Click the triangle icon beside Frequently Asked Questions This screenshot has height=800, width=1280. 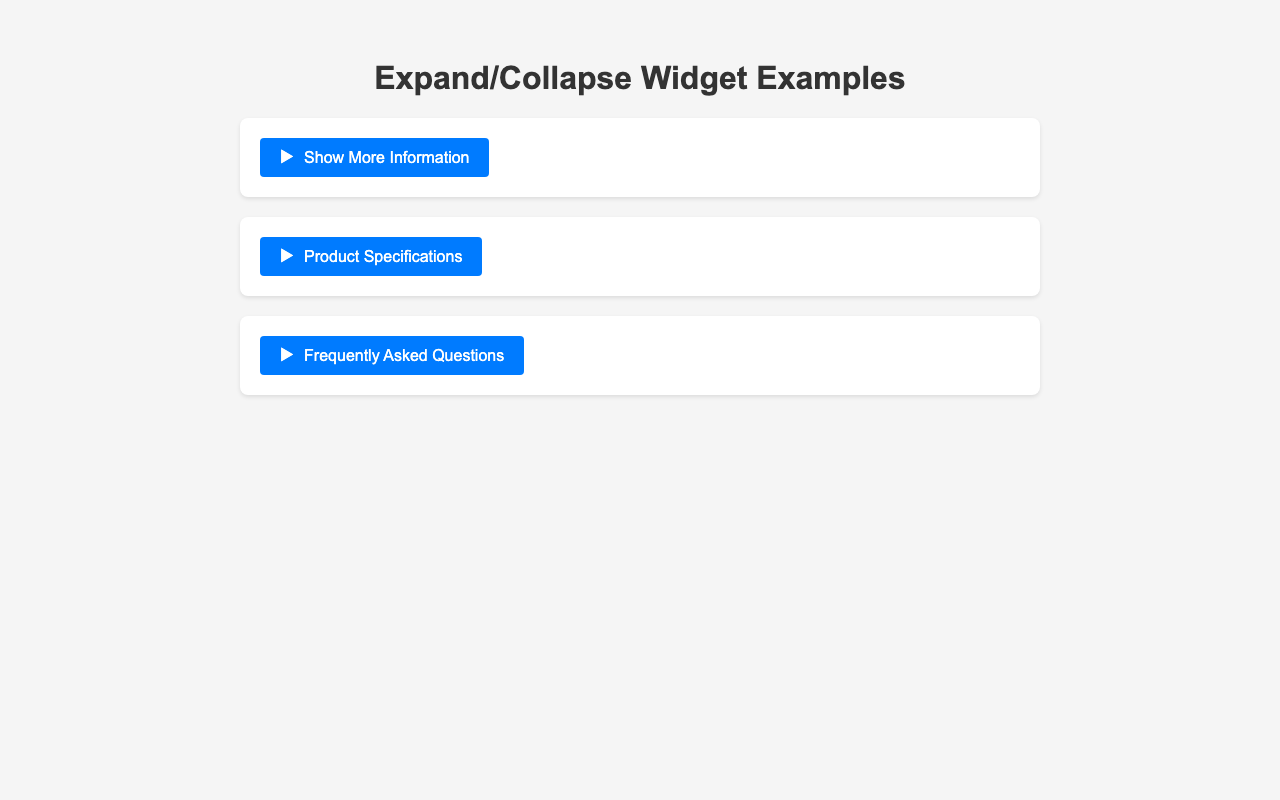tap(287, 355)
